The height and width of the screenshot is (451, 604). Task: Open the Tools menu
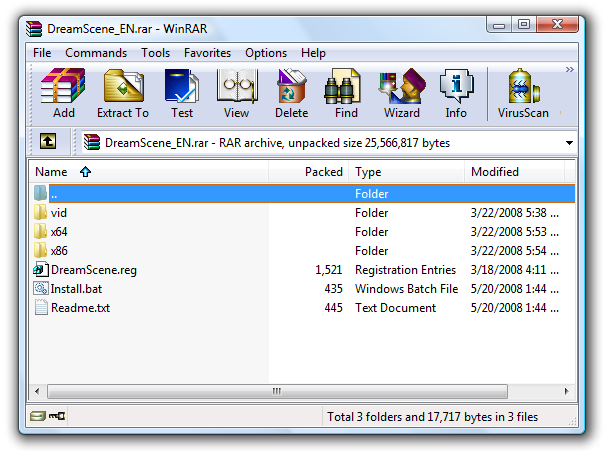tap(155, 53)
